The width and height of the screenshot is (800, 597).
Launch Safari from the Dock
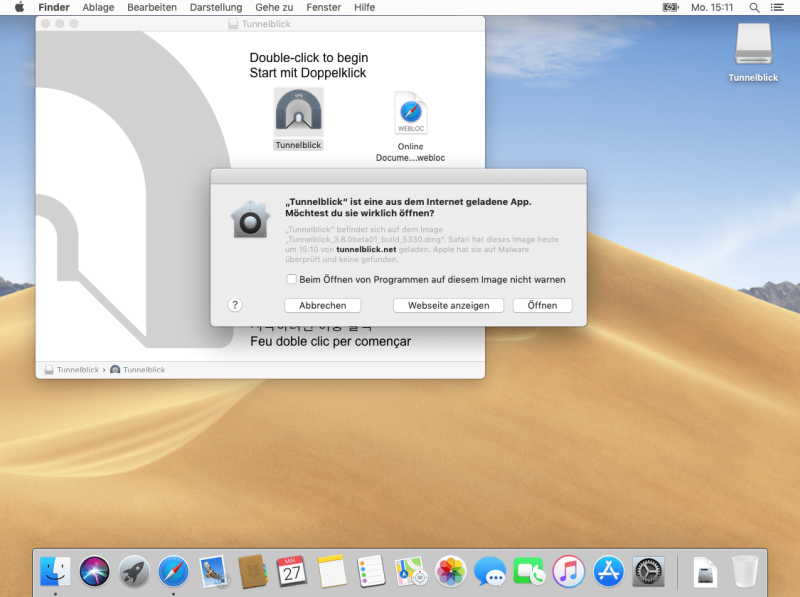click(173, 572)
